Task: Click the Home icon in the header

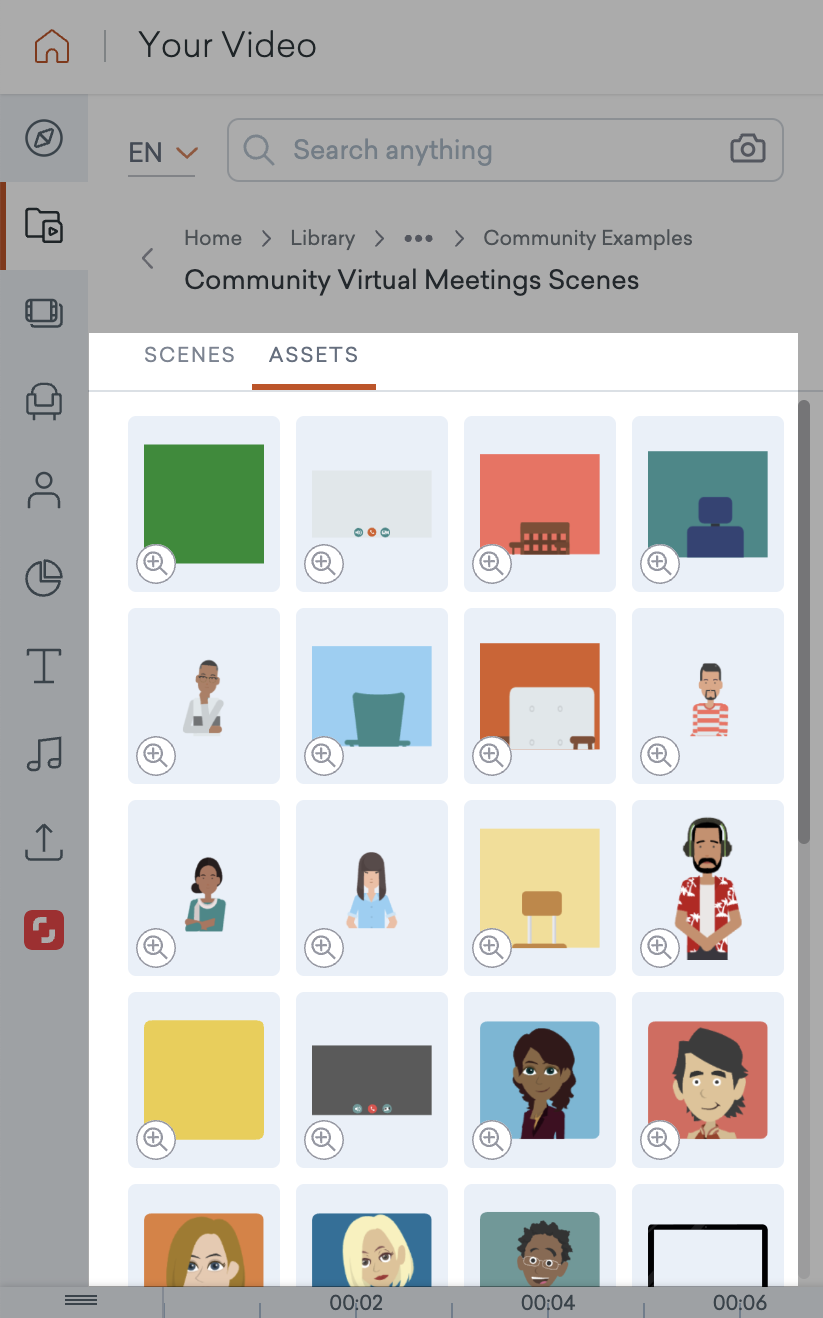Action: point(52,46)
